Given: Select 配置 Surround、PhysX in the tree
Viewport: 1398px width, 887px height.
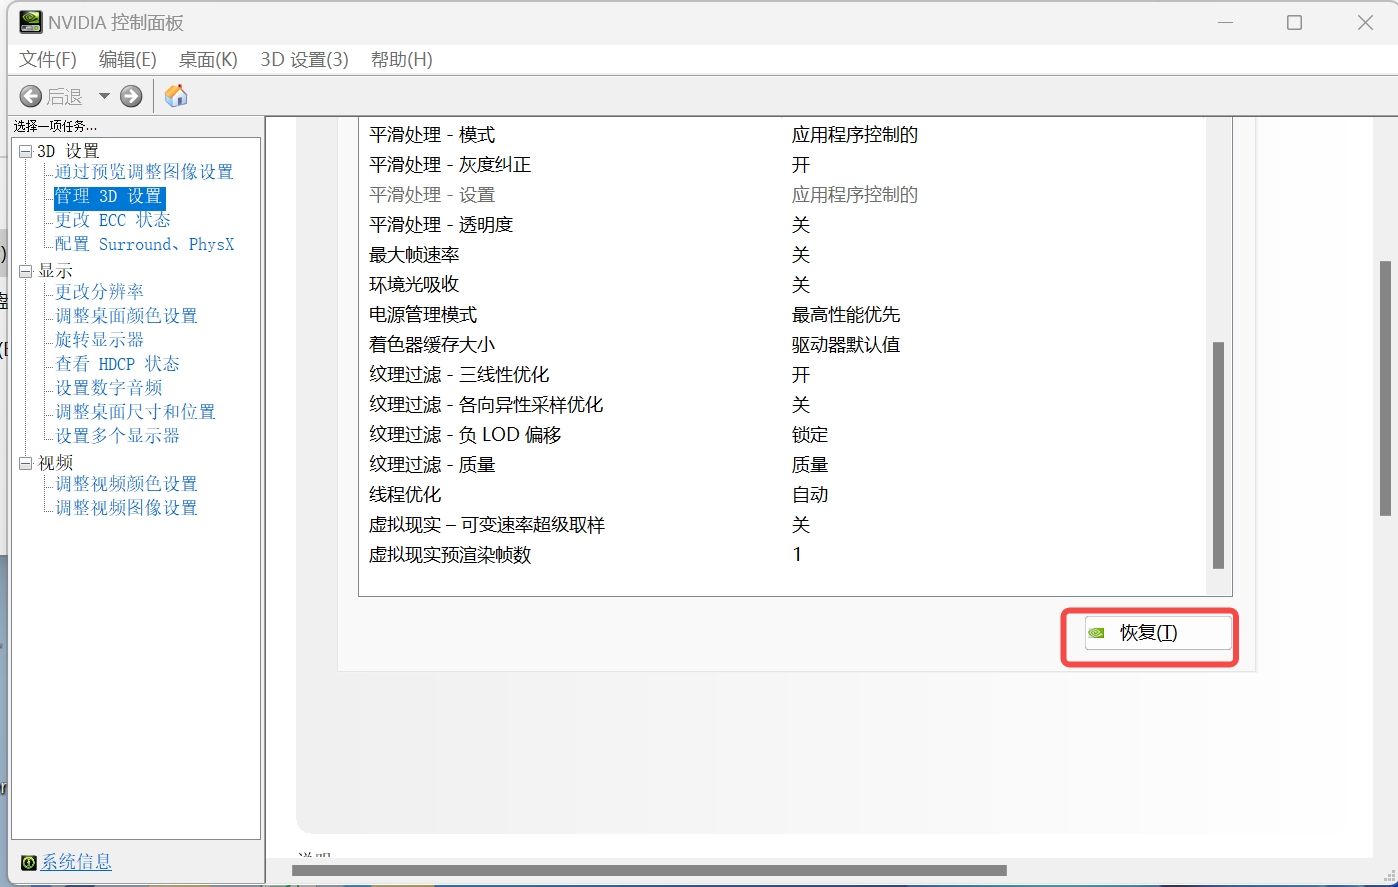Looking at the screenshot, I should (x=145, y=244).
